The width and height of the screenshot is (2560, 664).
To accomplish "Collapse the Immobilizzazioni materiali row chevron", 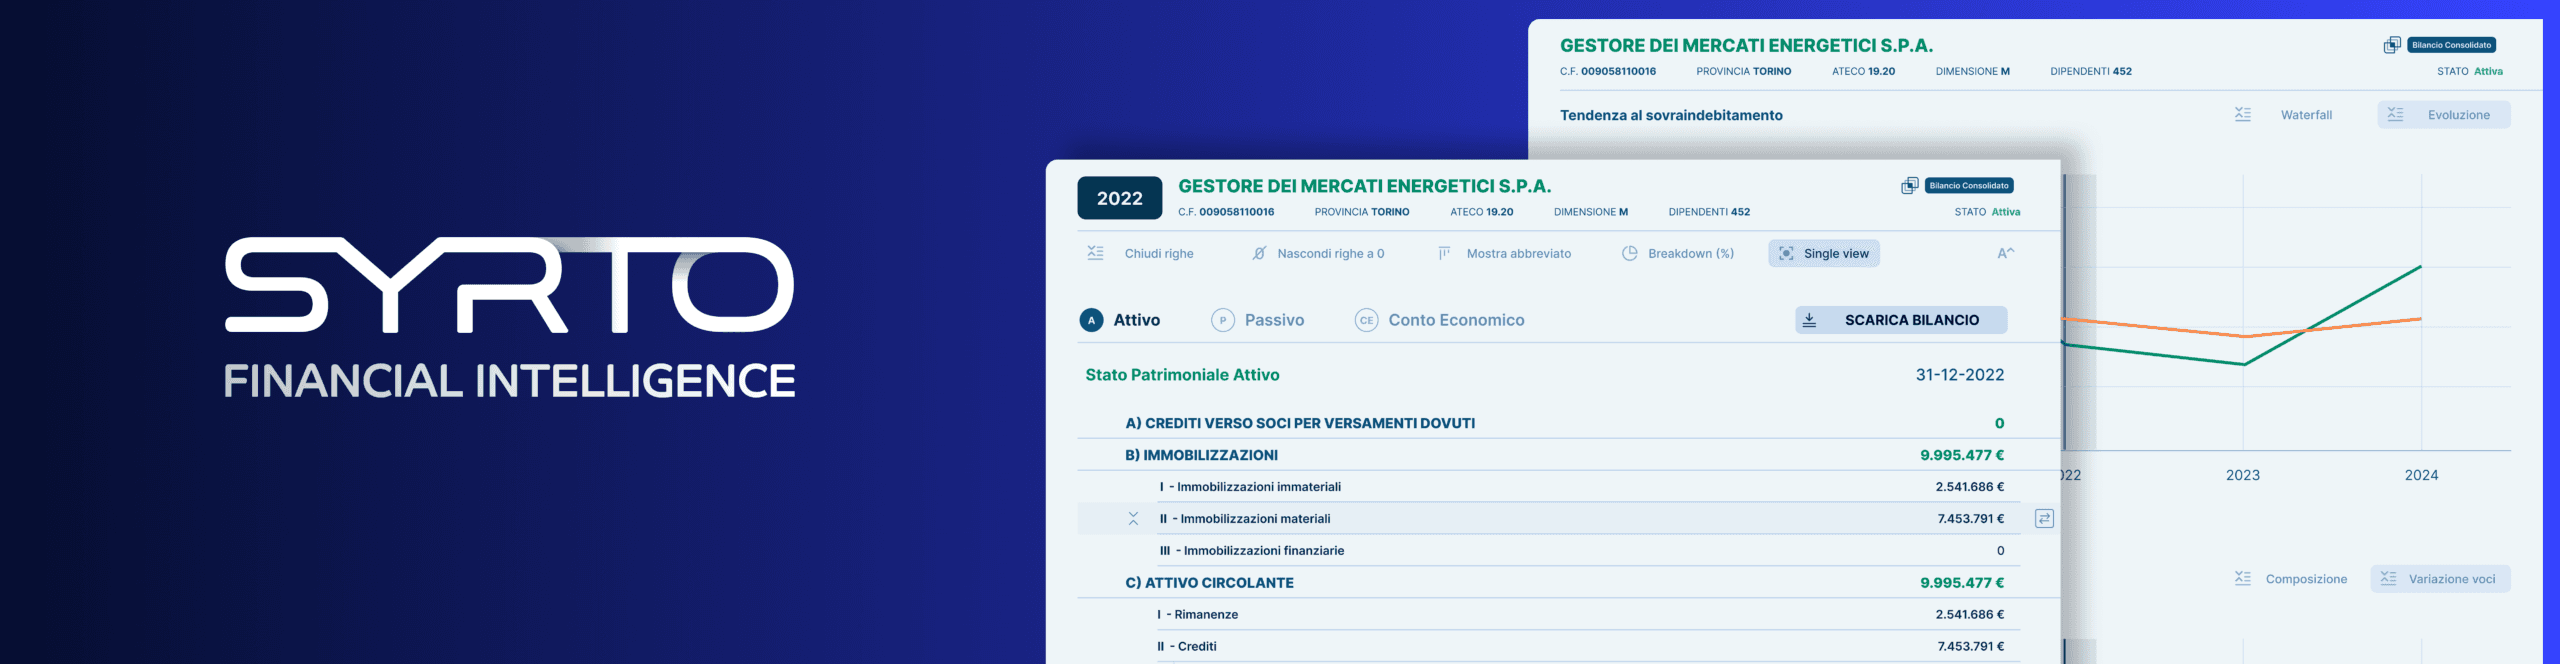I will coord(1133,519).
